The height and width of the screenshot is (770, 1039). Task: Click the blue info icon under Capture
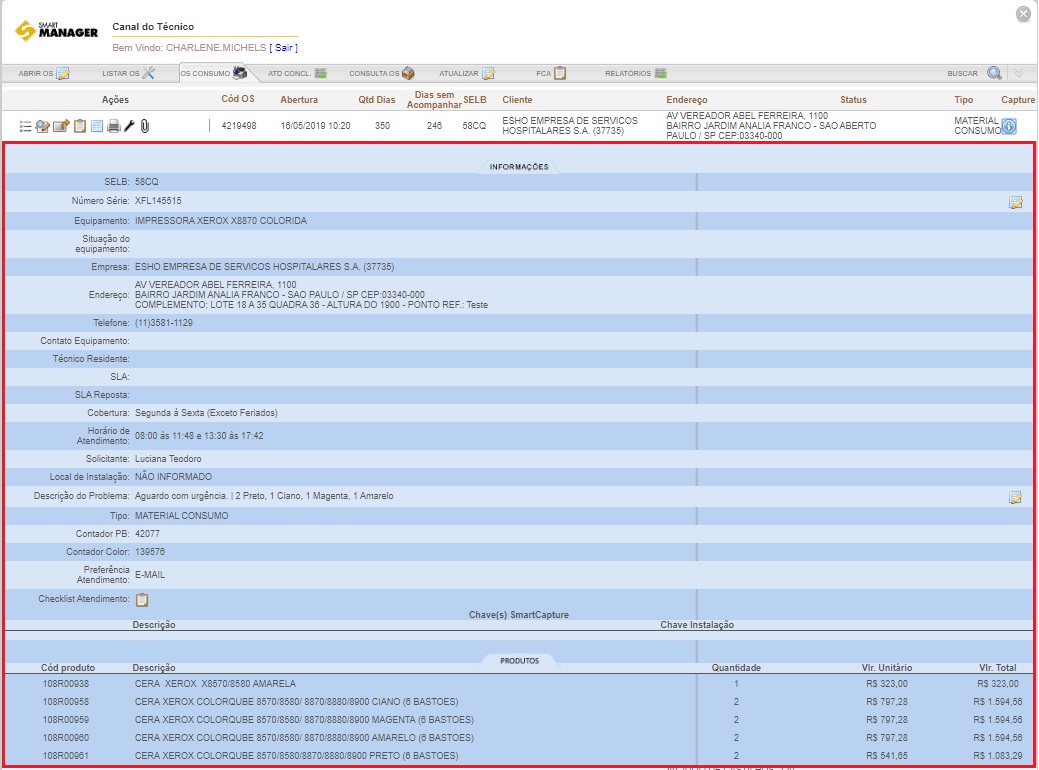(1009, 126)
